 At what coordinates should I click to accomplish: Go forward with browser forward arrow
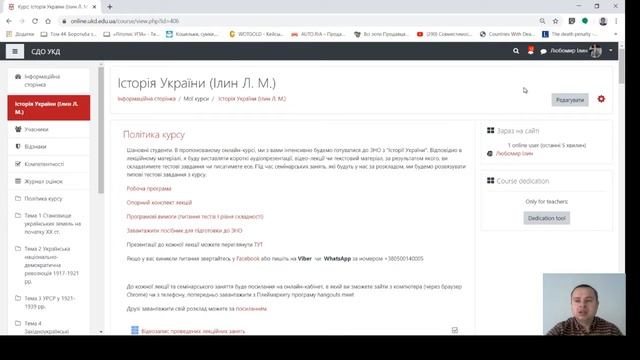tap(22, 21)
